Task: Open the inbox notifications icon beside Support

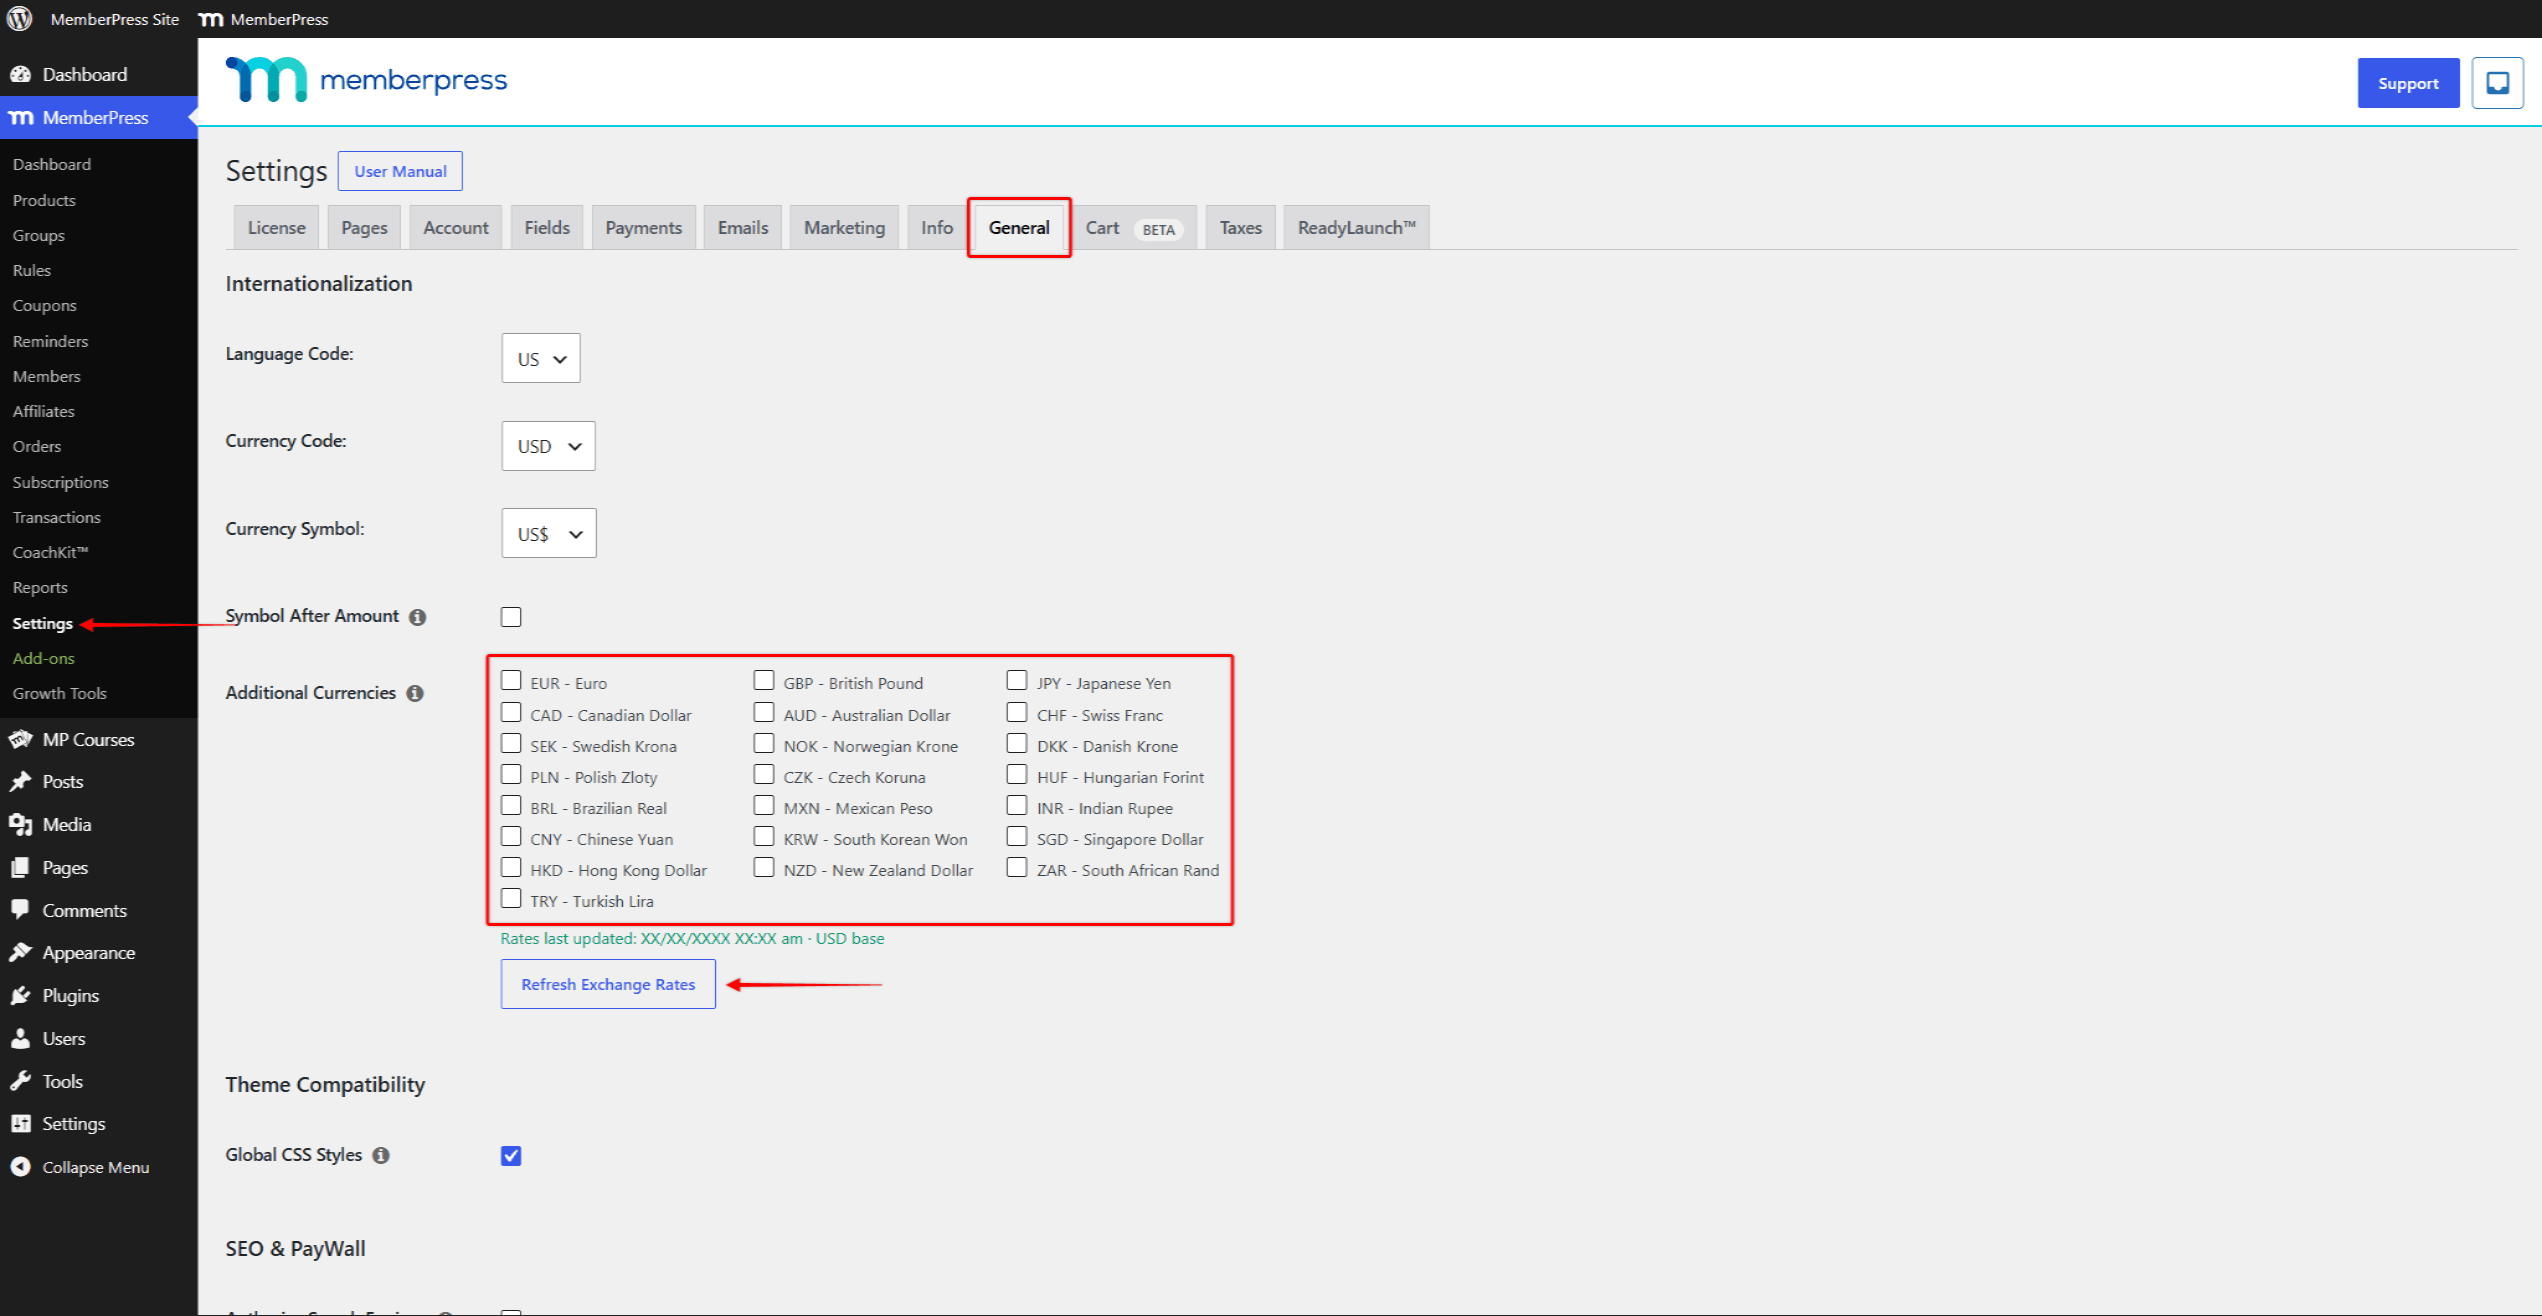Action: pyautogui.click(x=2497, y=83)
